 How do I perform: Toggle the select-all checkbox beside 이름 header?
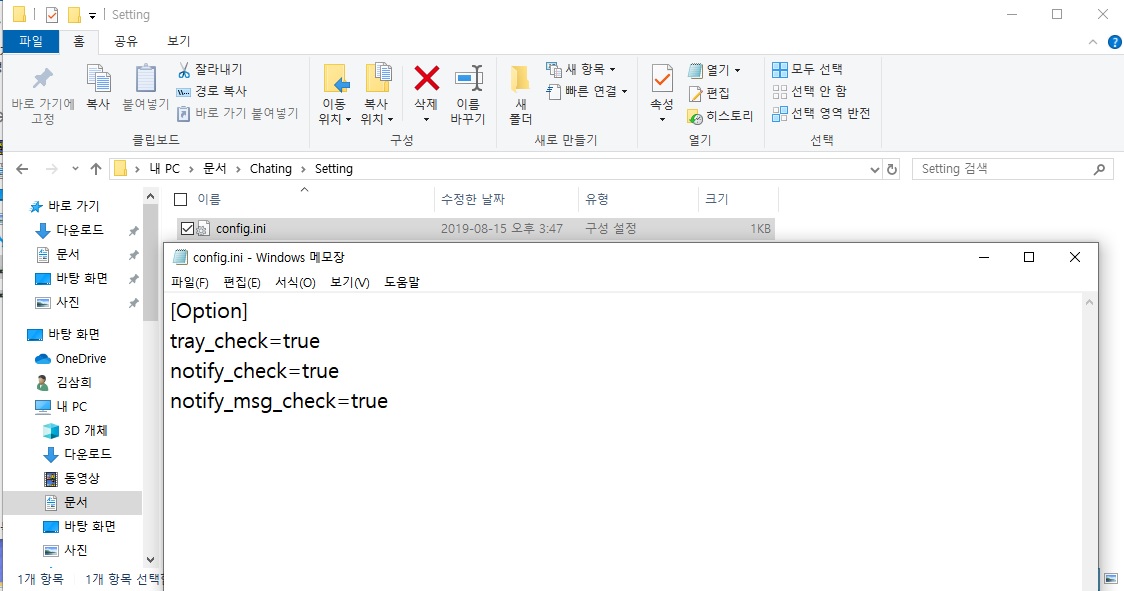coord(181,198)
